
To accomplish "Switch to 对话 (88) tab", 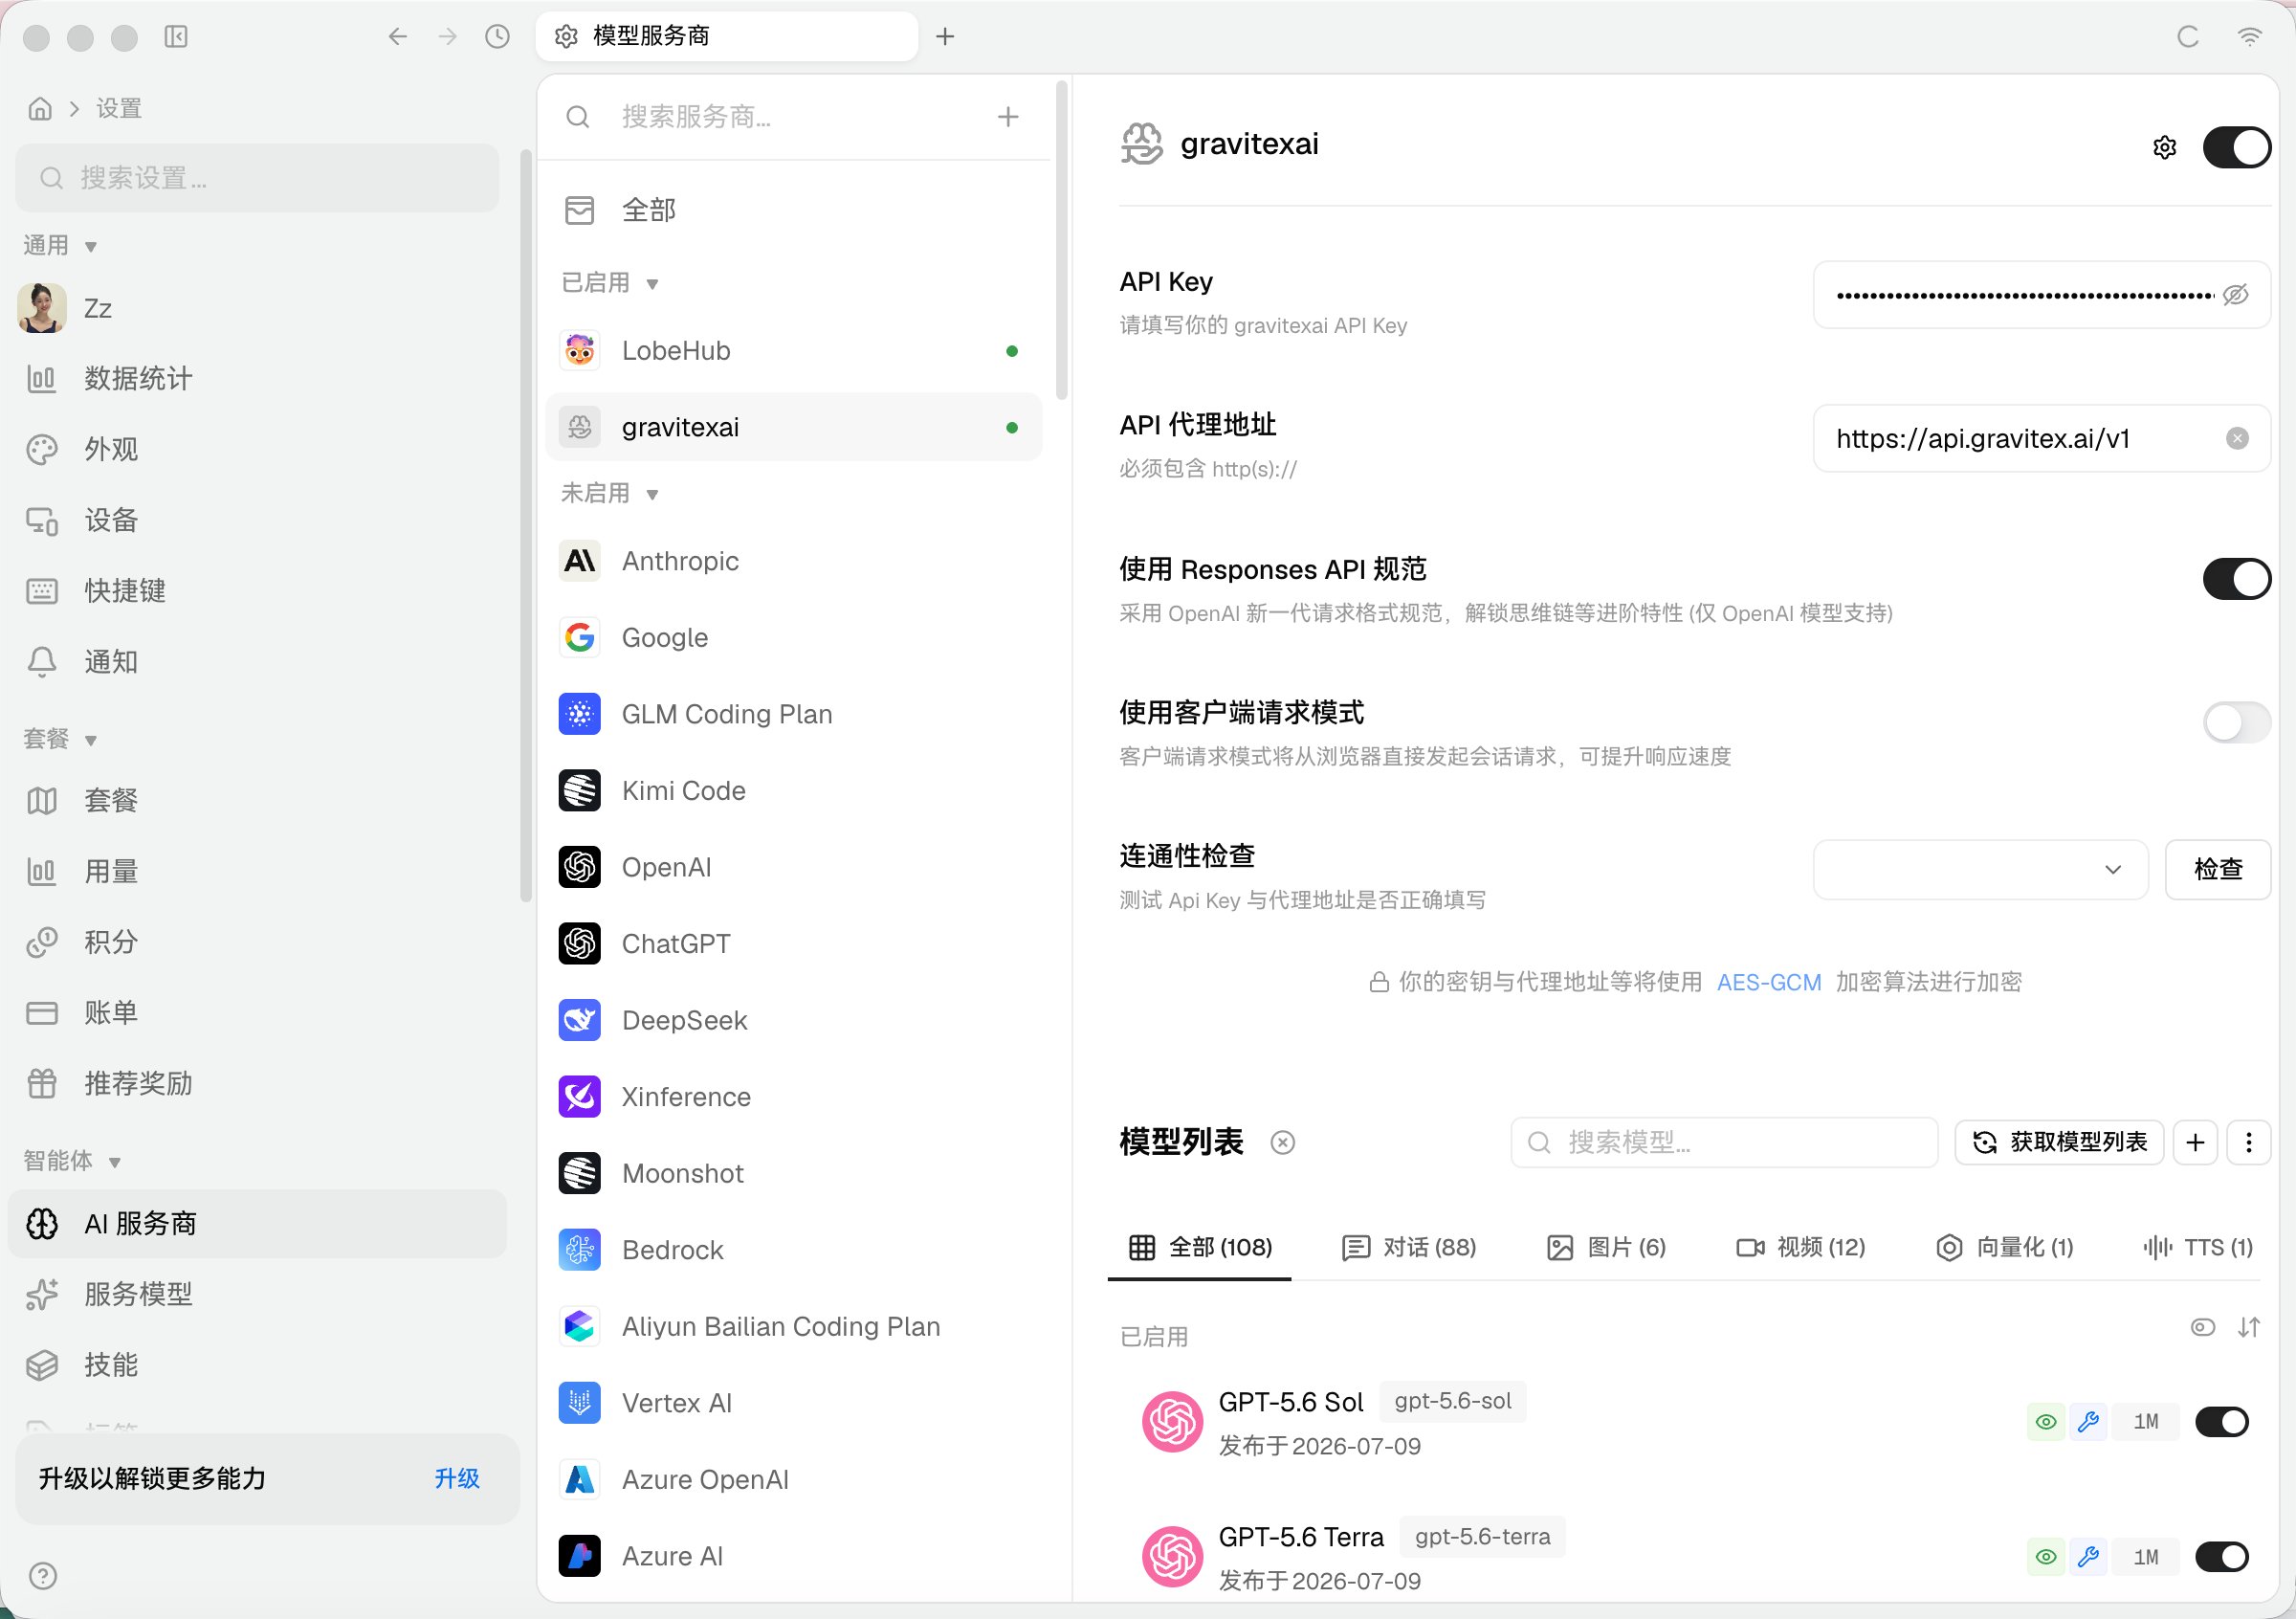I will 1408,1247.
